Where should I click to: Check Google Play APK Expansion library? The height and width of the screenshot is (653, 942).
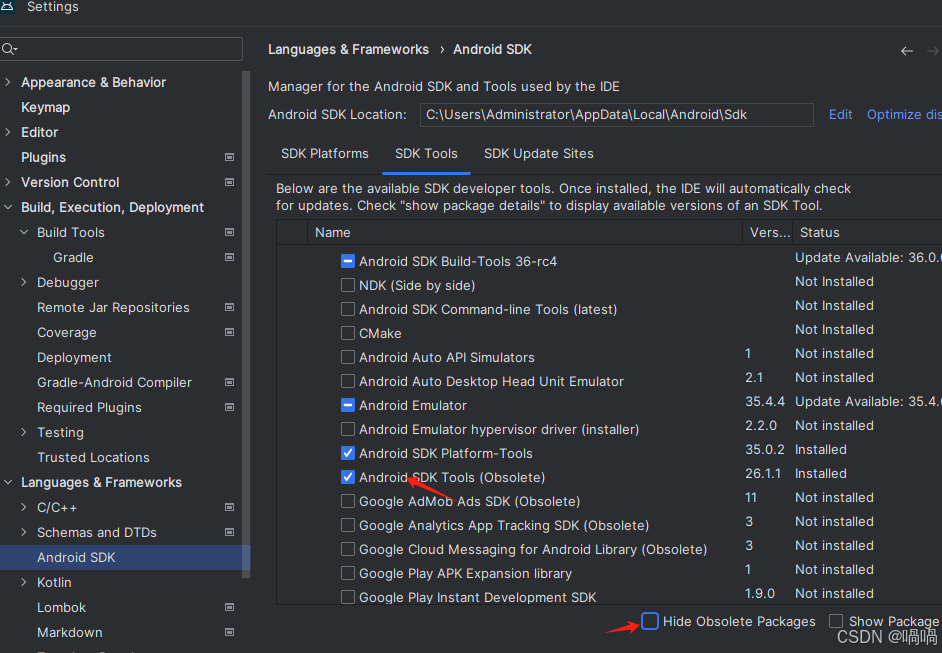[x=348, y=574]
